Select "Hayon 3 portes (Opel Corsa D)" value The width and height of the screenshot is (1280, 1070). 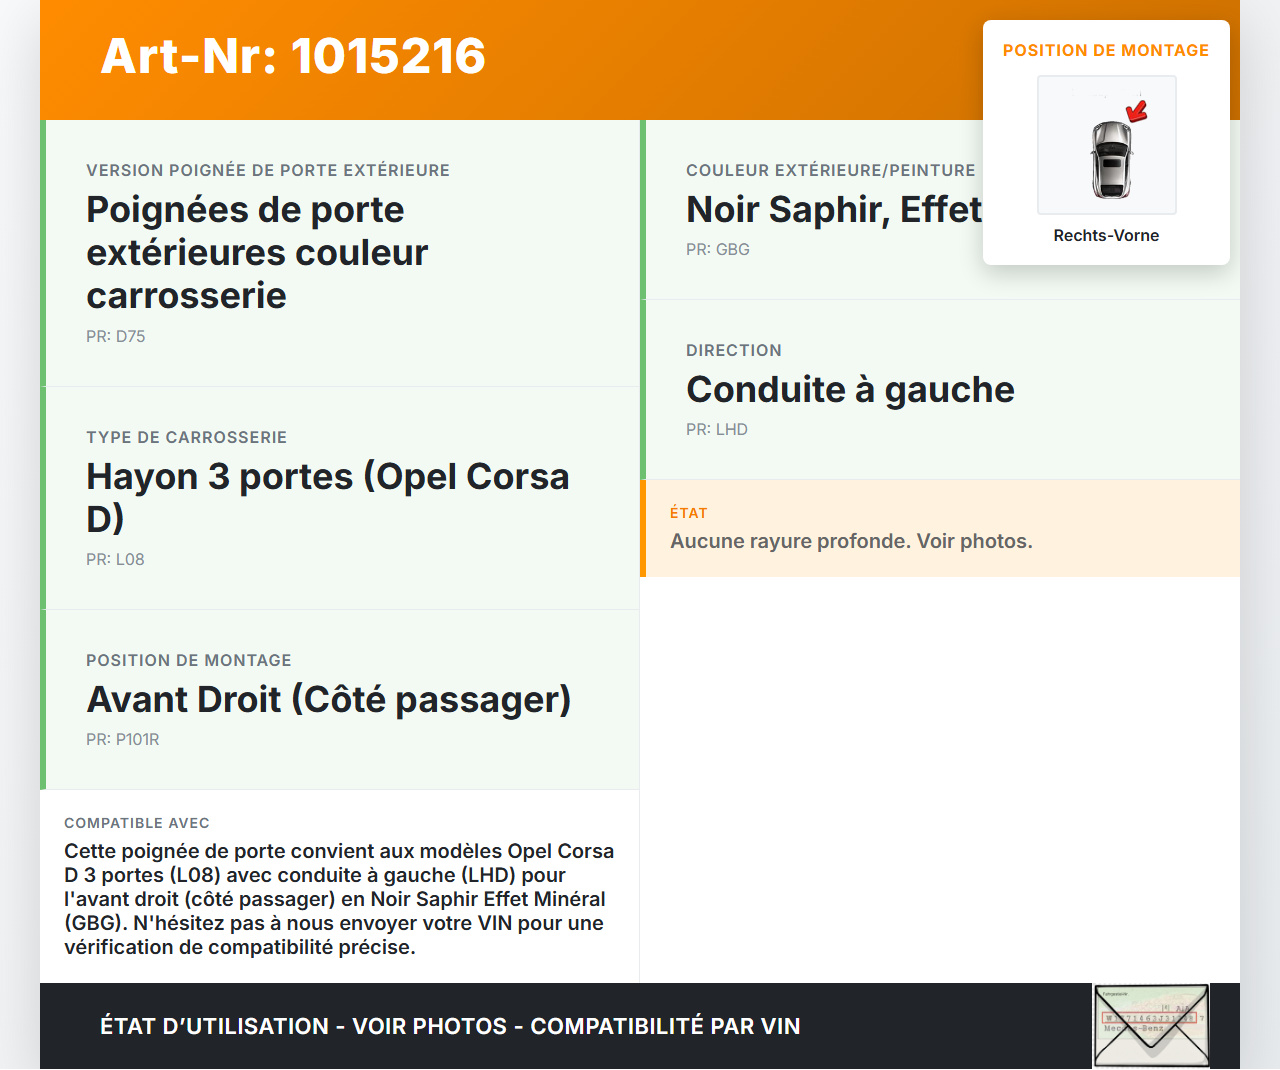click(x=328, y=498)
